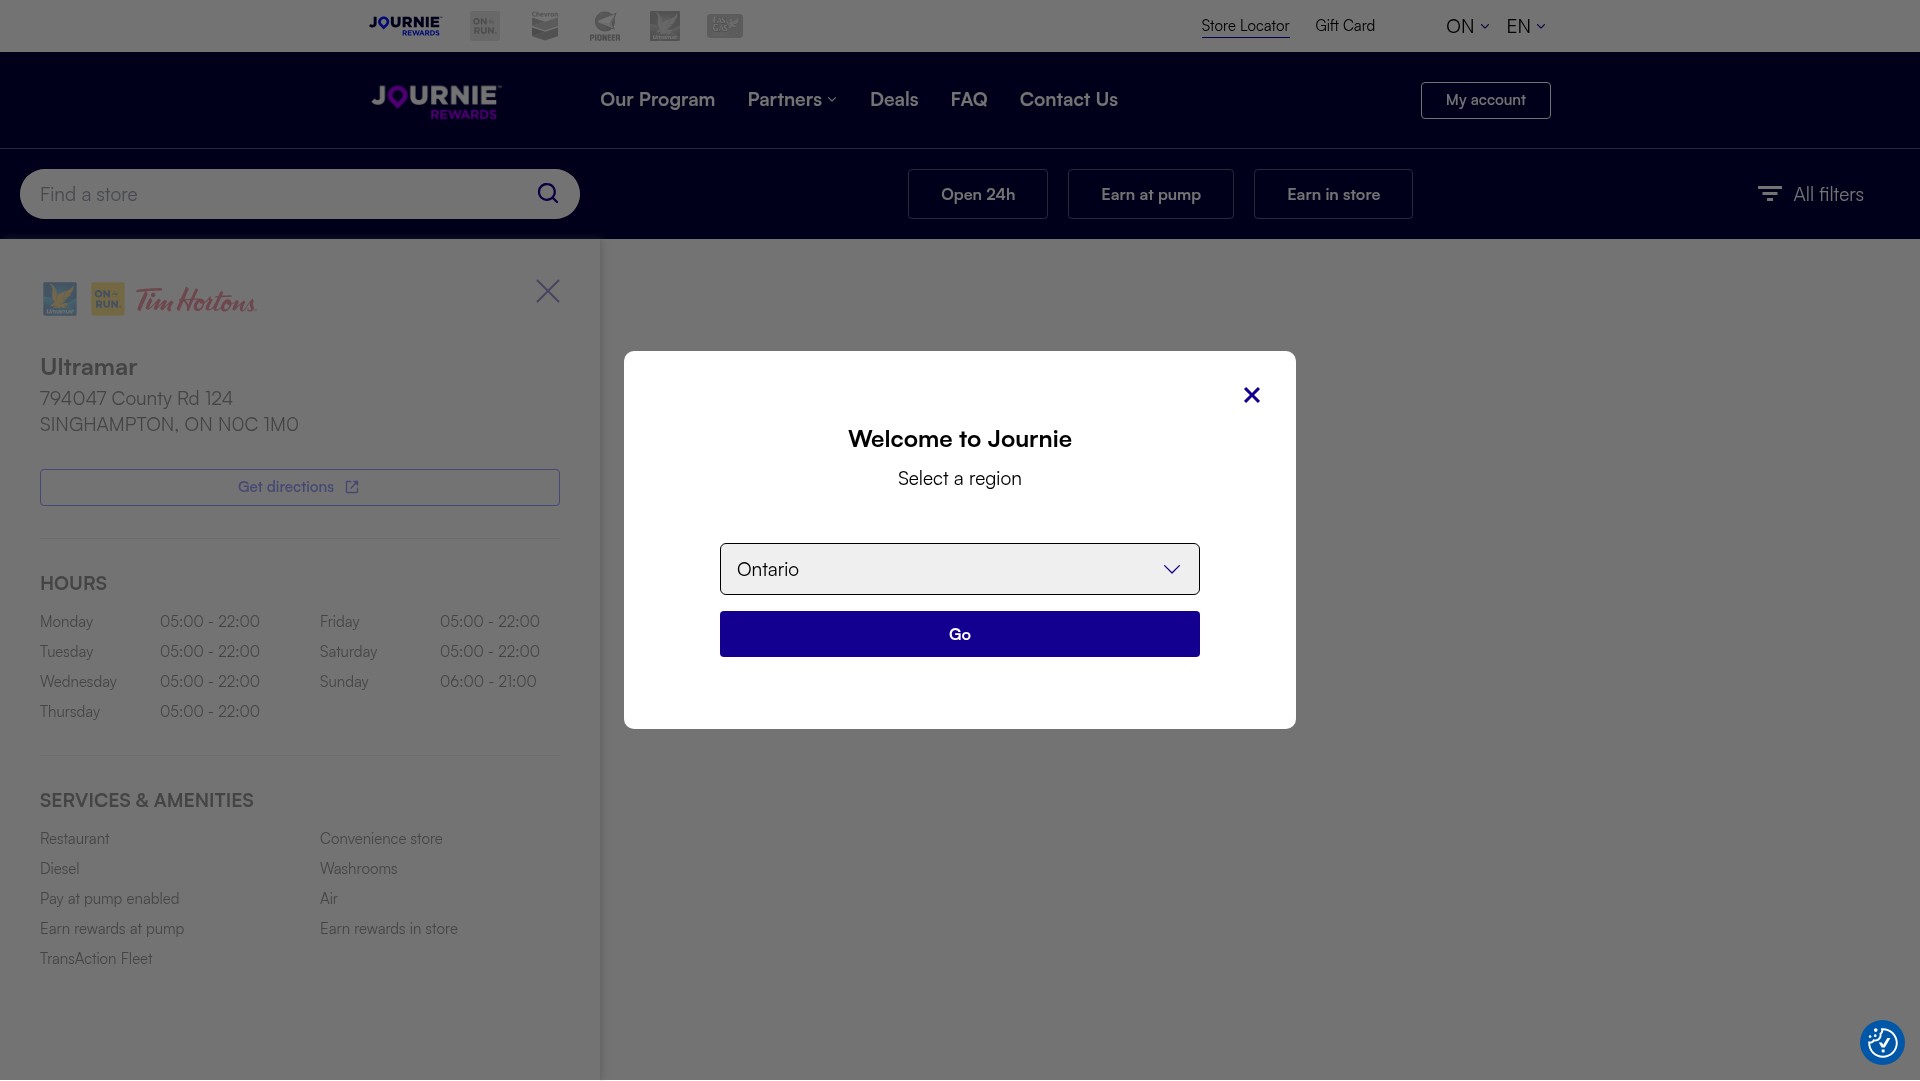The image size is (1920, 1081).
Task: Click the search magnifier icon
Action: pyautogui.click(x=548, y=194)
